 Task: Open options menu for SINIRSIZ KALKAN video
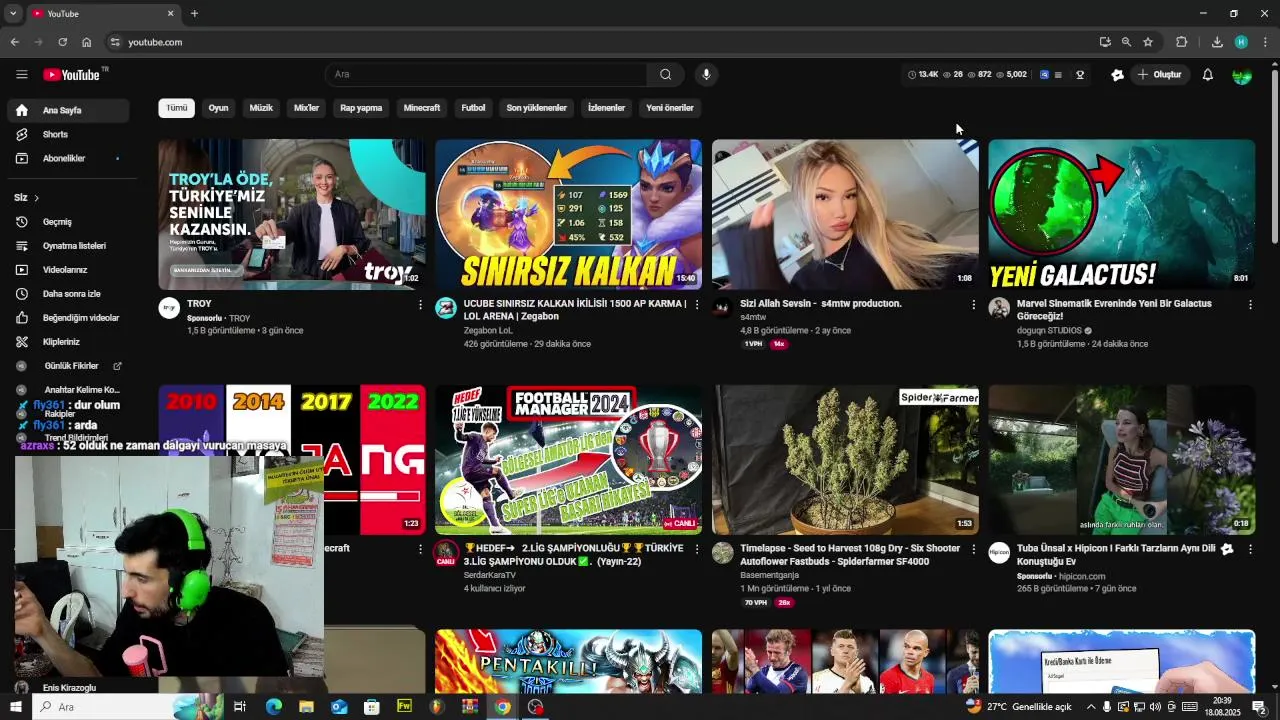tap(697, 305)
